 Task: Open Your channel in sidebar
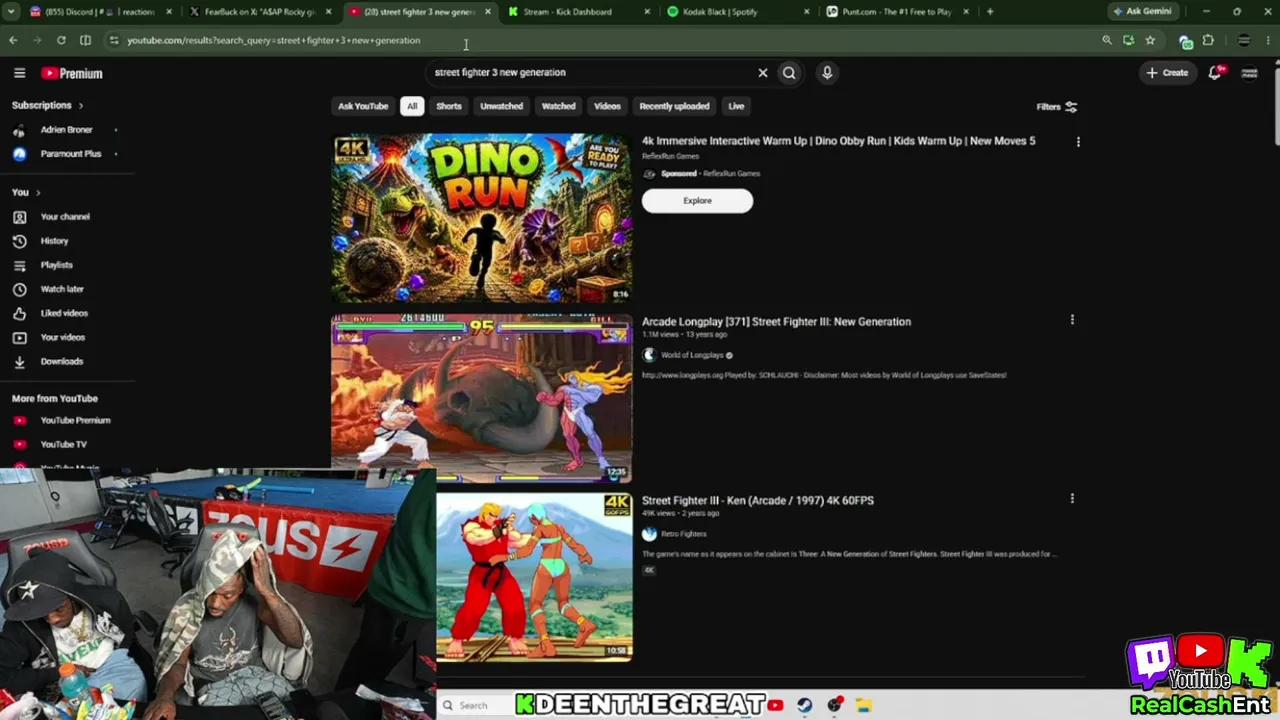coord(66,216)
